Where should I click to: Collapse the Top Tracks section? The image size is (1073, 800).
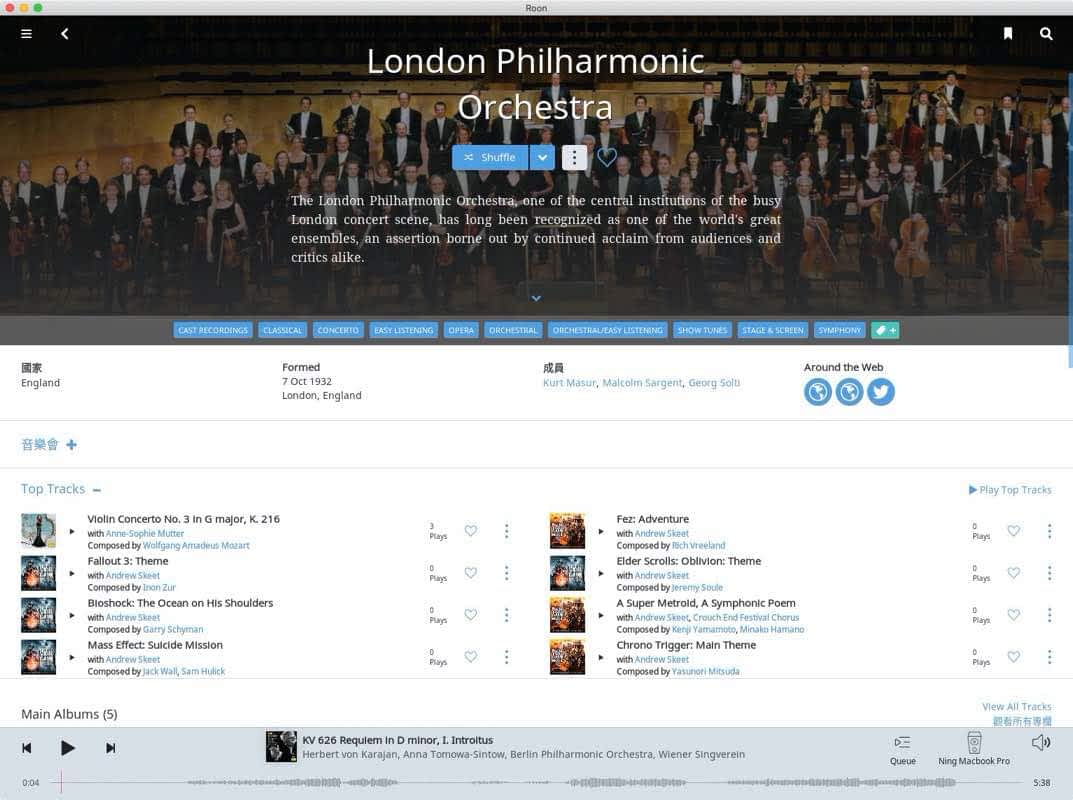coord(96,490)
